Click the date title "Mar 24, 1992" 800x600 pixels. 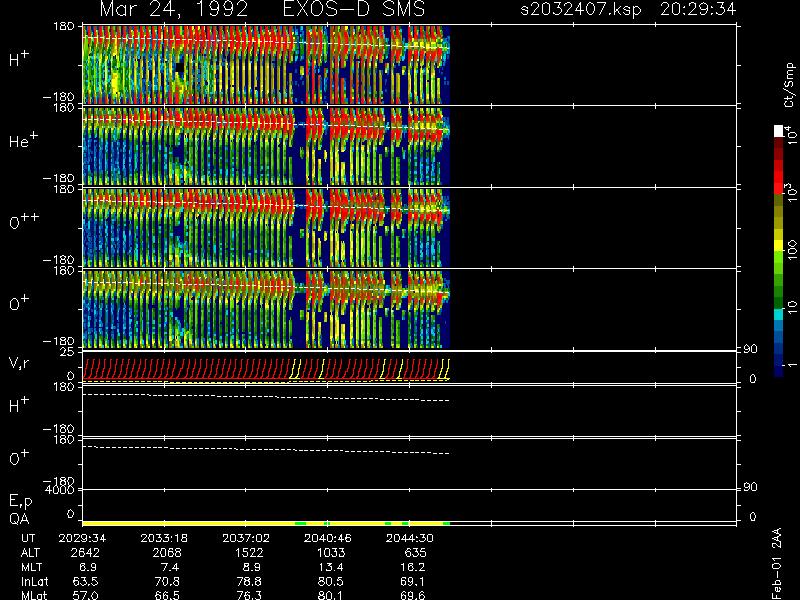[174, 9]
